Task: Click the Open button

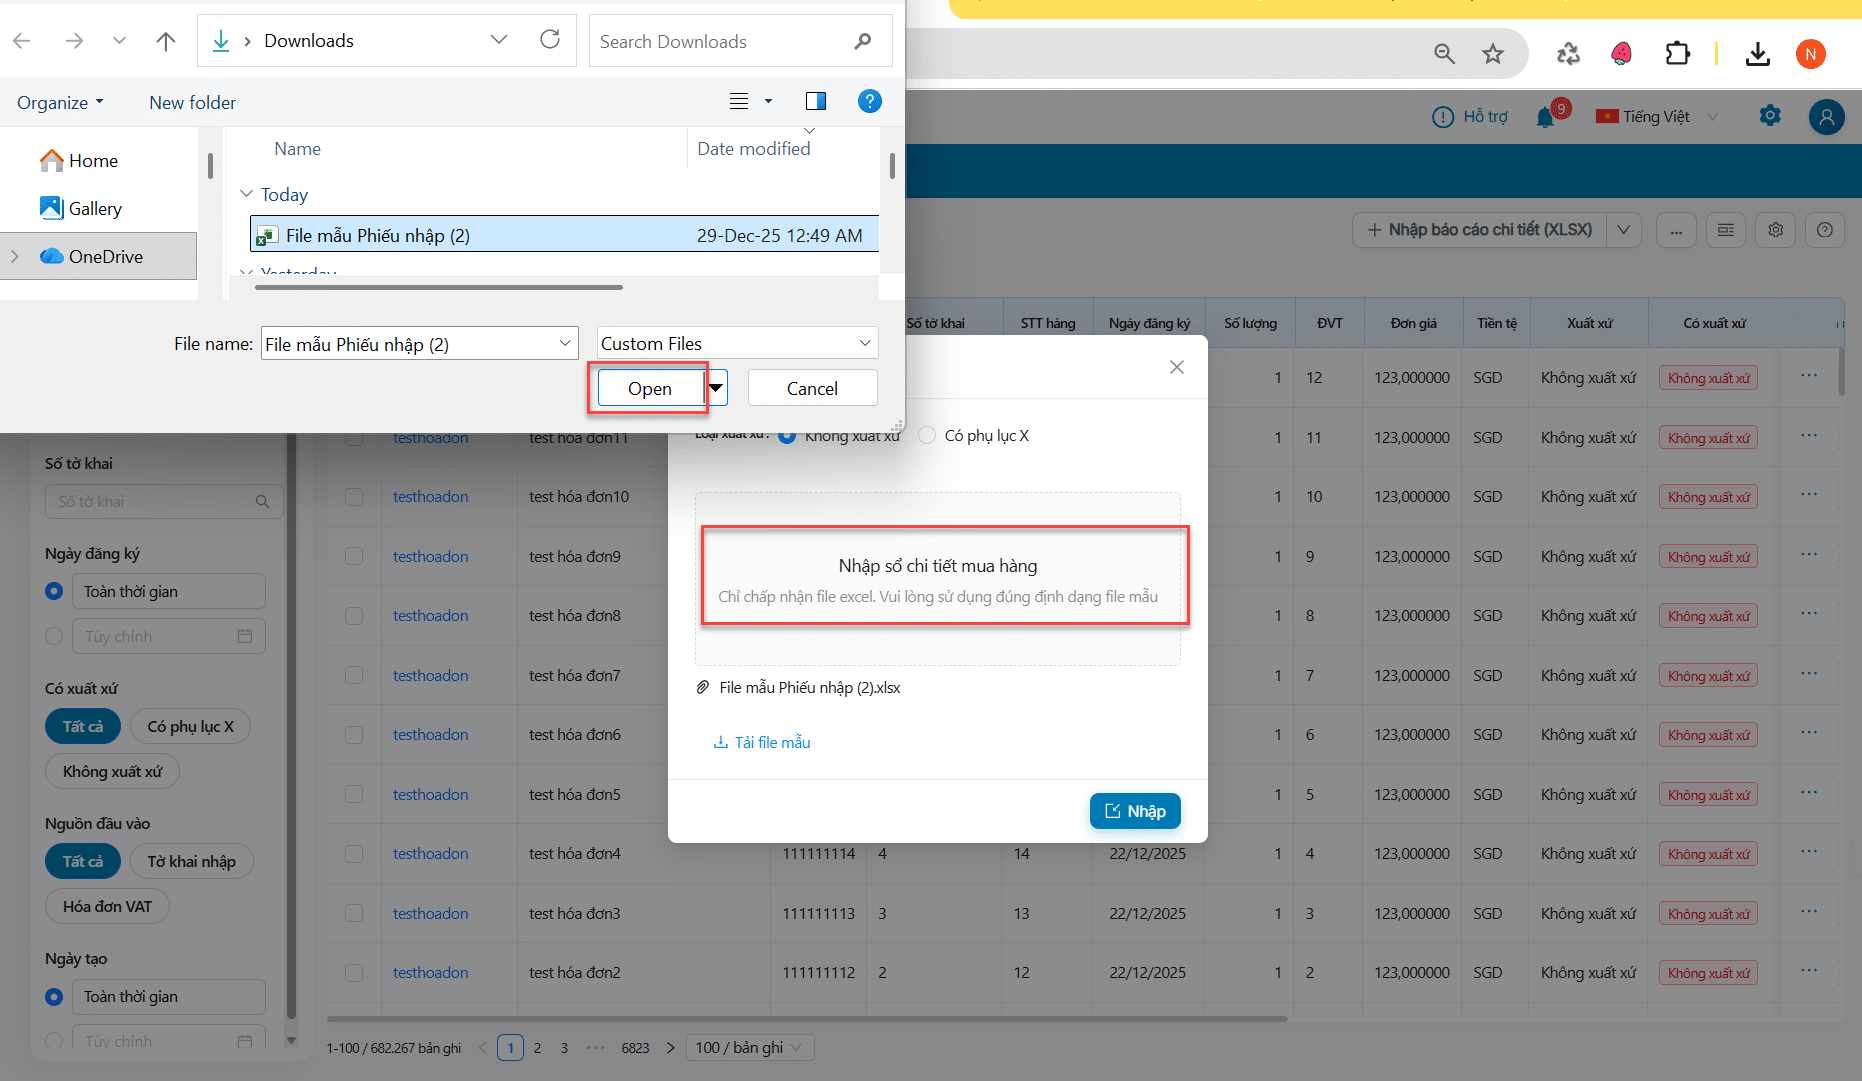Action: coord(650,388)
